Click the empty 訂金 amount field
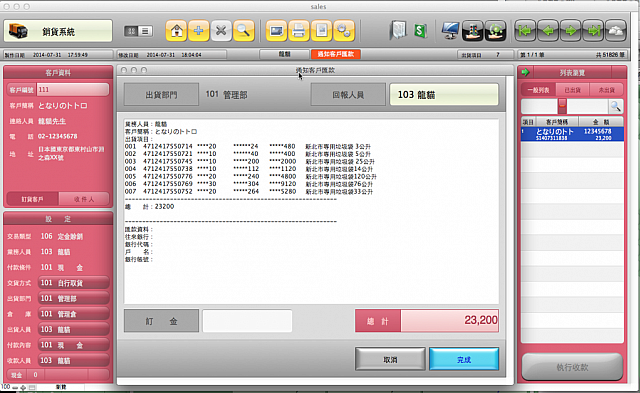The height and width of the screenshot is (393, 640). tap(247, 321)
